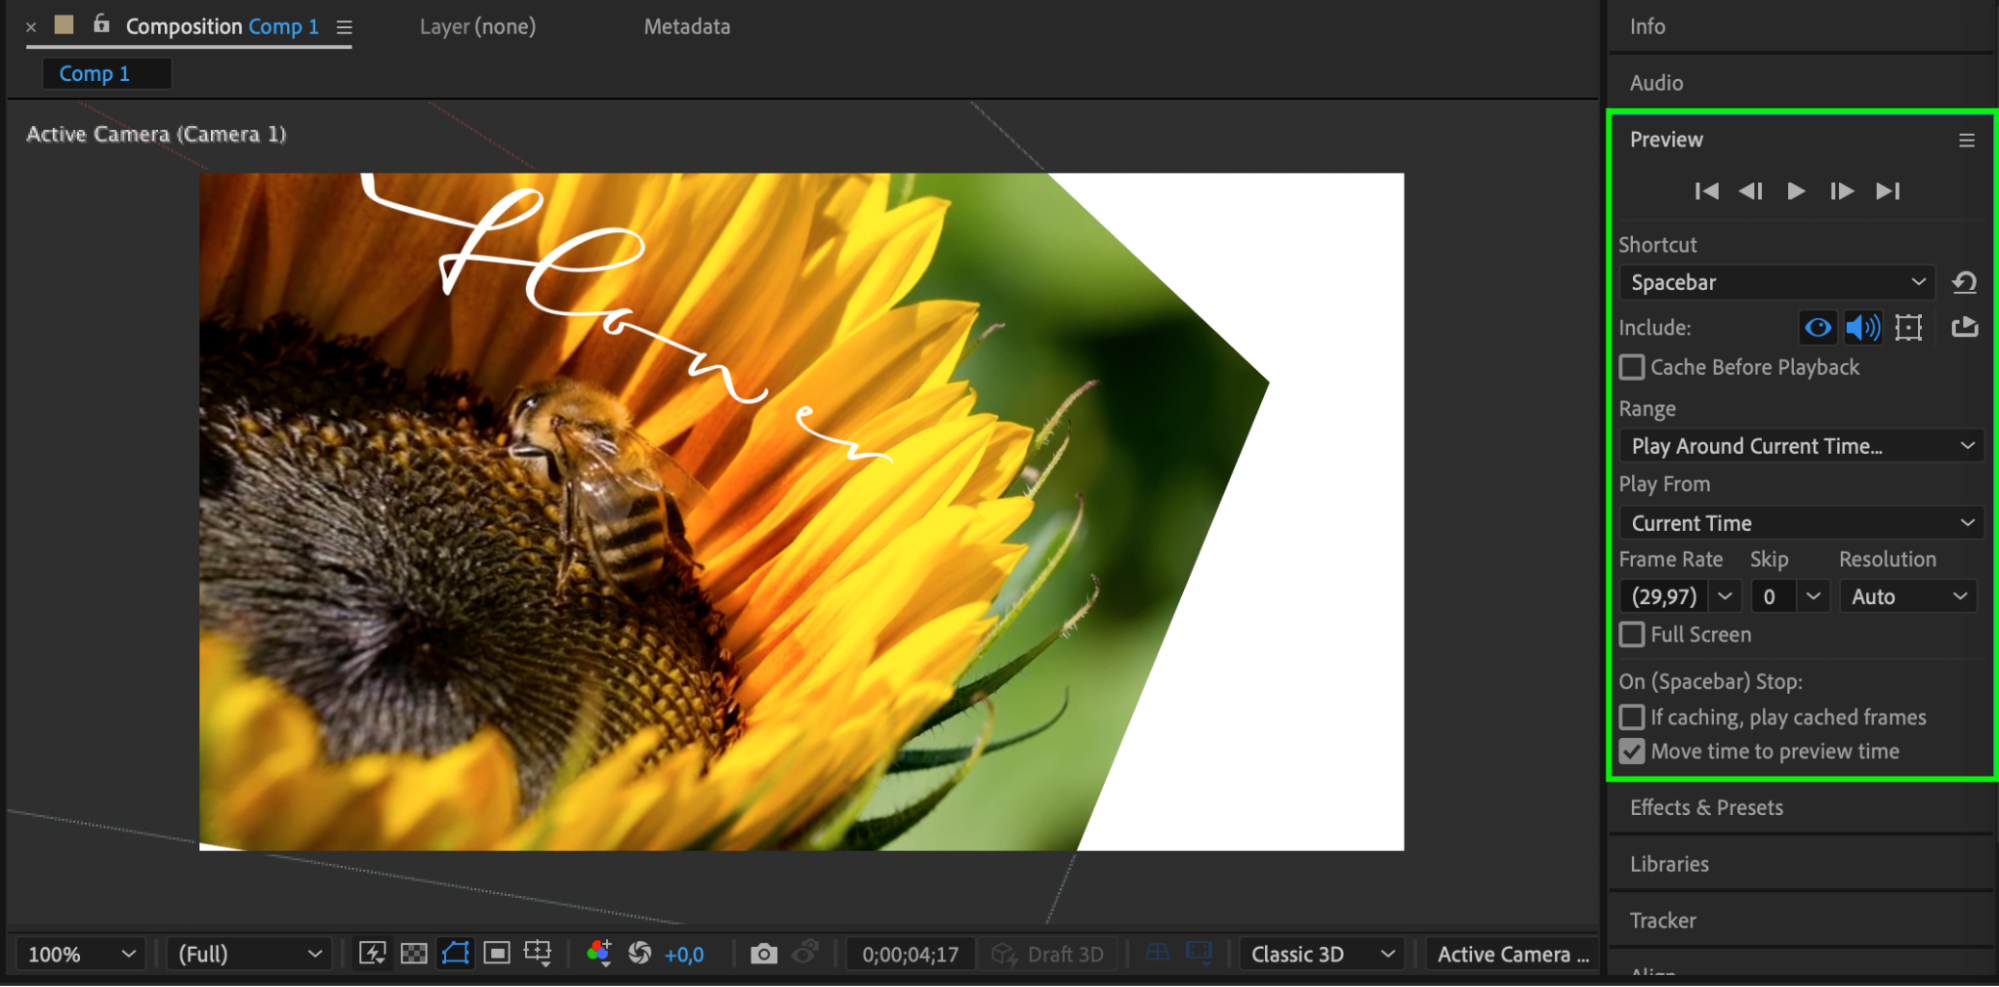
Task: Enable the Cache Before Playback checkbox
Action: 1632,368
